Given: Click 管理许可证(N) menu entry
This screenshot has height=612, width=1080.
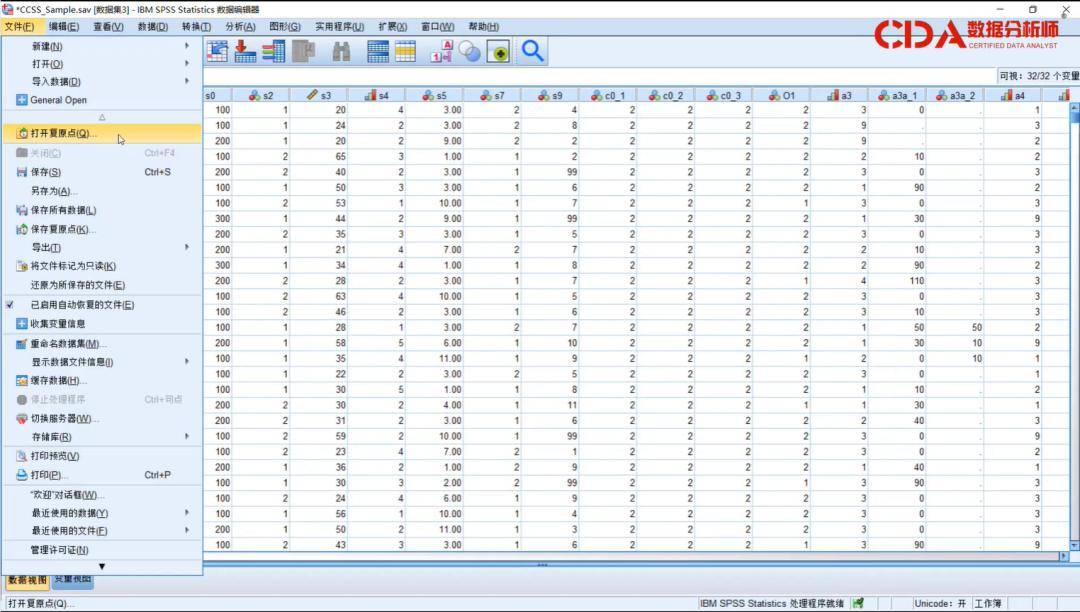Looking at the screenshot, I should (59, 550).
